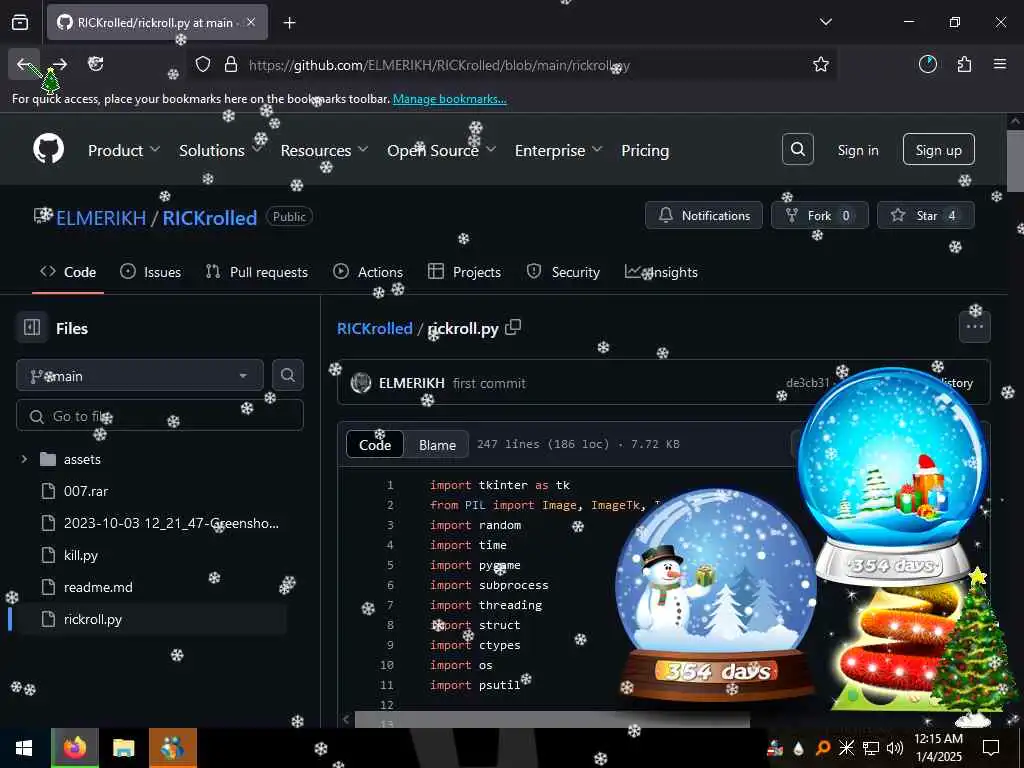Viewport: 1024px width, 768px height.
Task: Expand the assets folder chevron
Action: pos(24,459)
